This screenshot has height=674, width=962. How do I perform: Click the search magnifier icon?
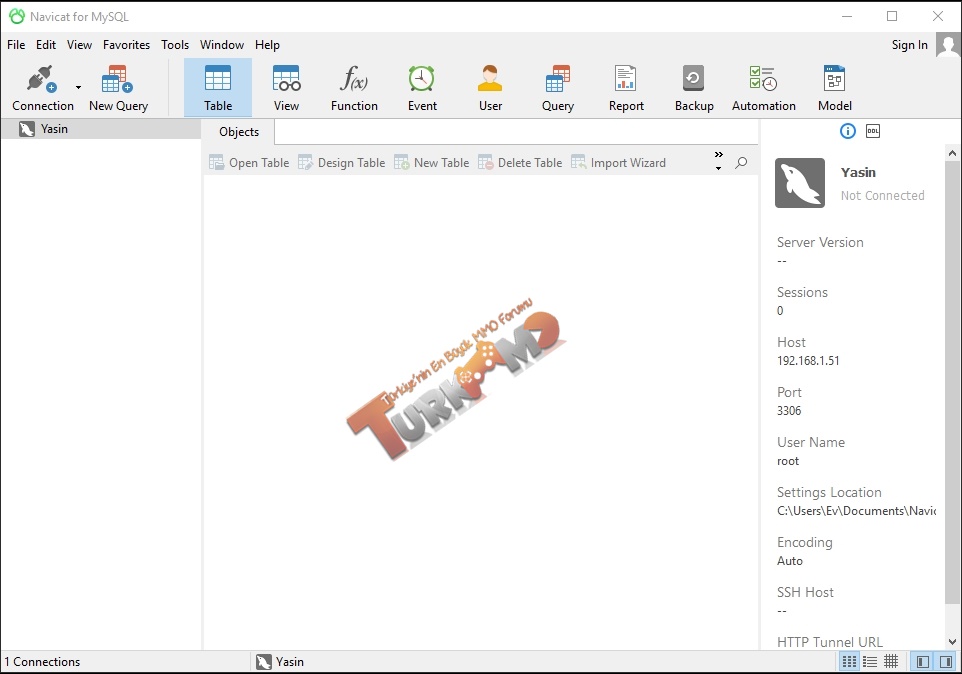[741, 163]
